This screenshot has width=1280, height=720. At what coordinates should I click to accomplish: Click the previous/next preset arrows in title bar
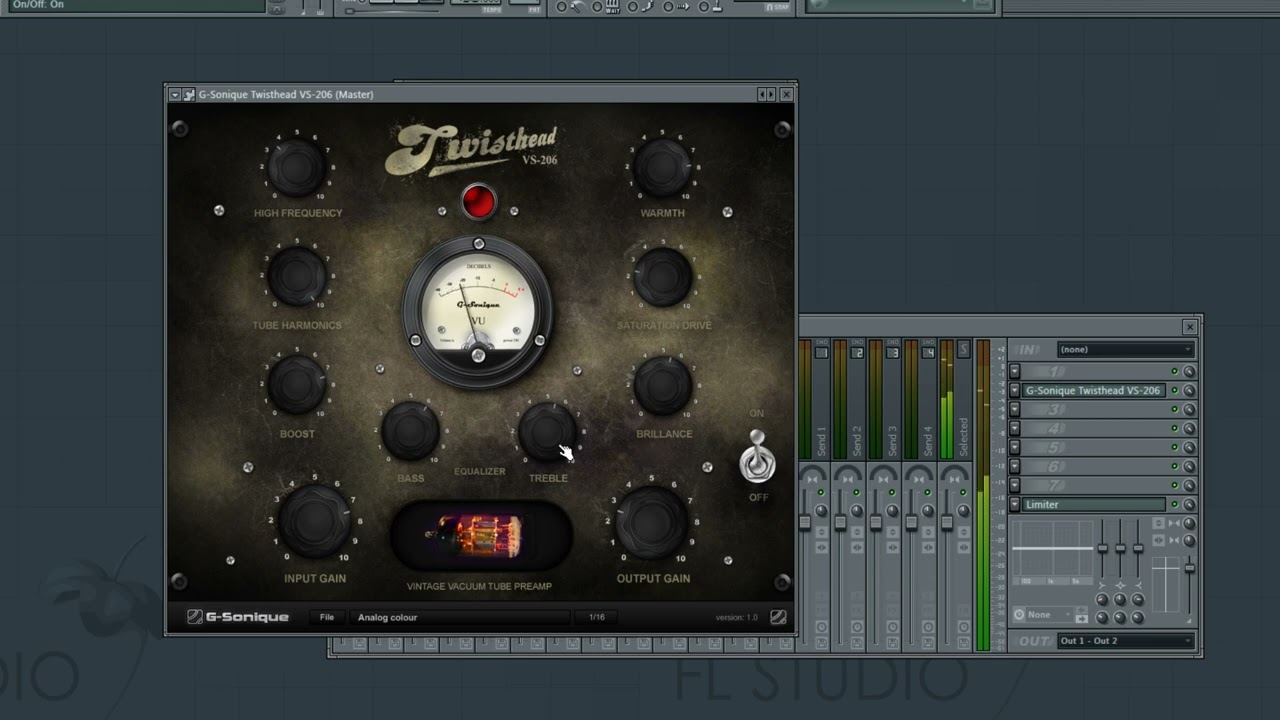coord(766,95)
